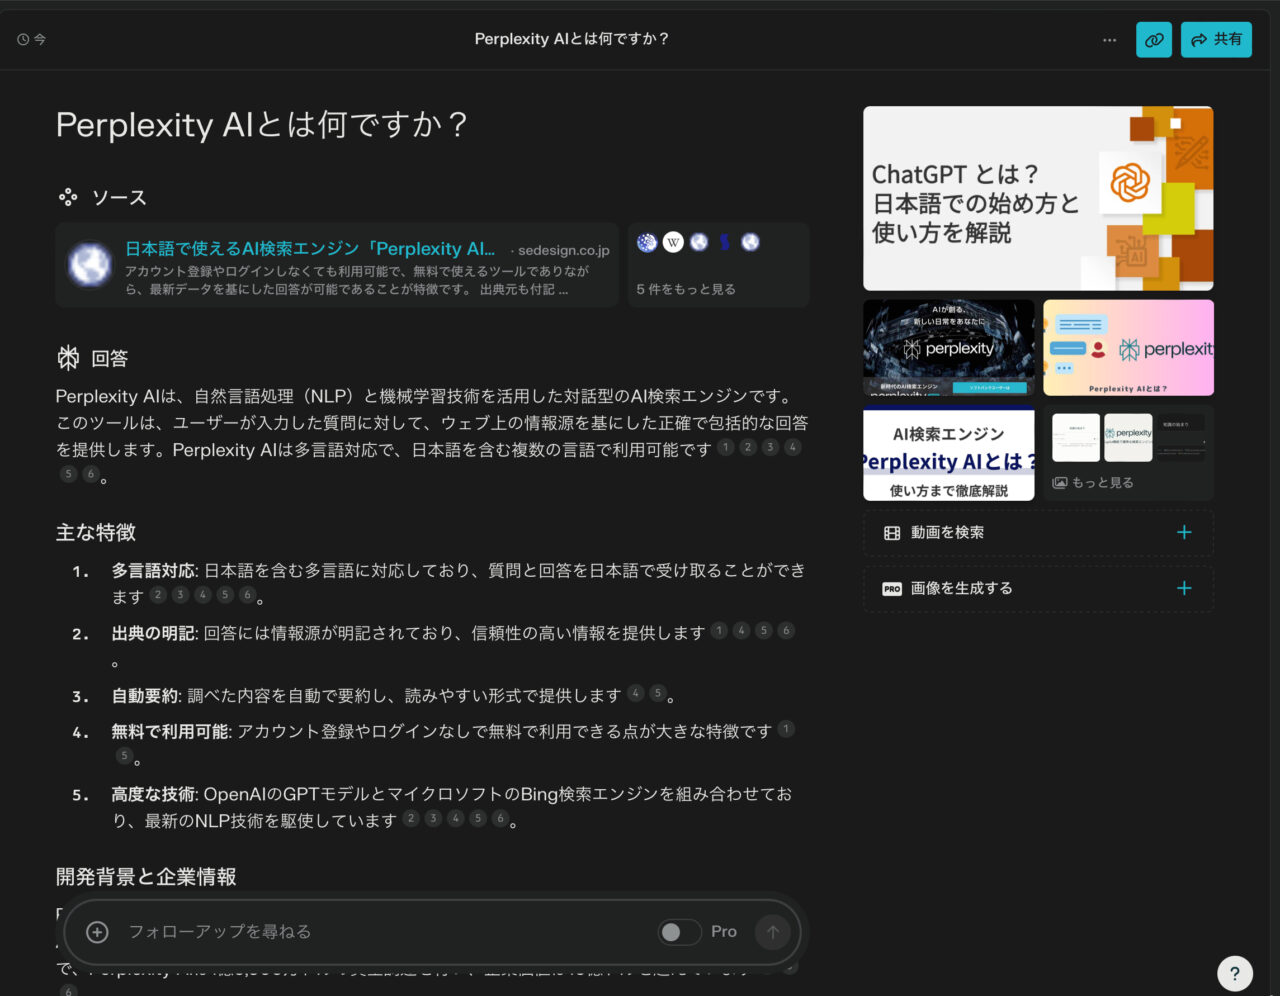Image resolution: width=1280 pixels, height=996 pixels.
Task: Open the ChatGPTとは？ article thumbnail
Action: tap(1038, 198)
